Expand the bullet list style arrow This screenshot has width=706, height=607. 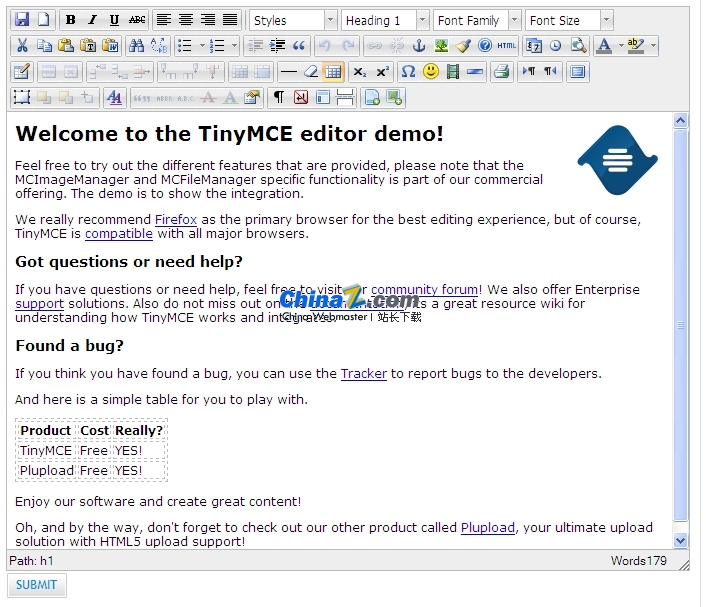(x=202, y=45)
